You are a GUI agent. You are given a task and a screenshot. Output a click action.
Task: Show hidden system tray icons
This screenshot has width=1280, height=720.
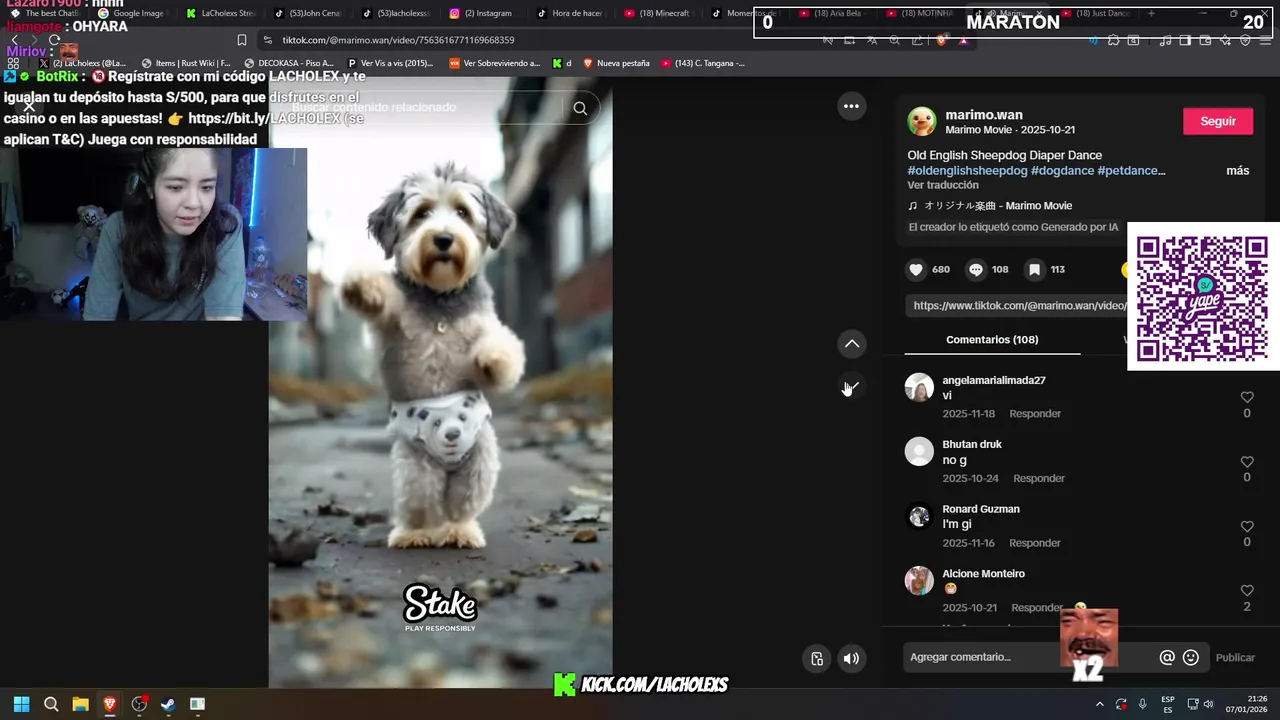pos(1099,704)
